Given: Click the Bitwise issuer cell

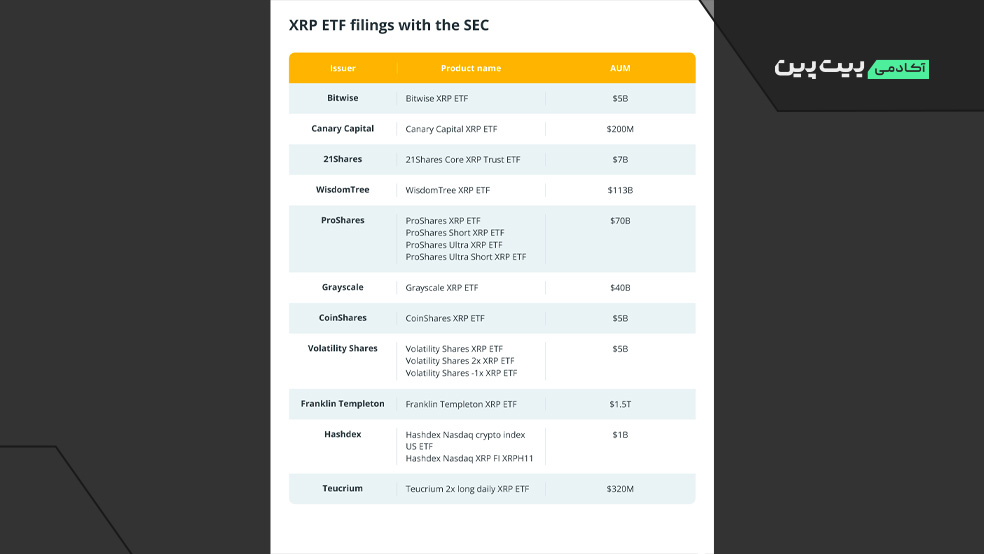Looking at the screenshot, I should pyautogui.click(x=343, y=98).
